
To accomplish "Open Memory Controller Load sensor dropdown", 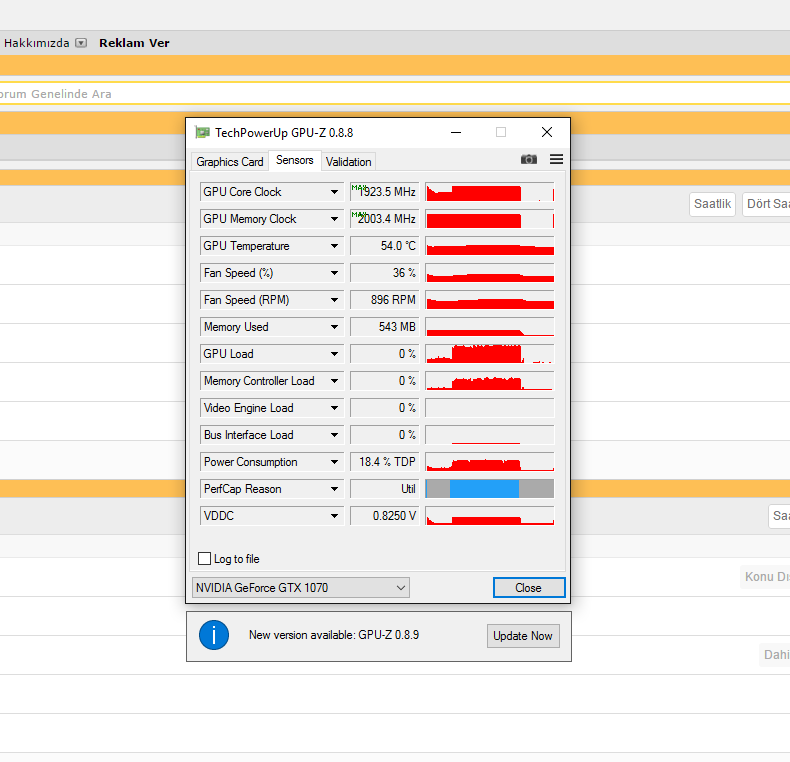I will (334, 381).
